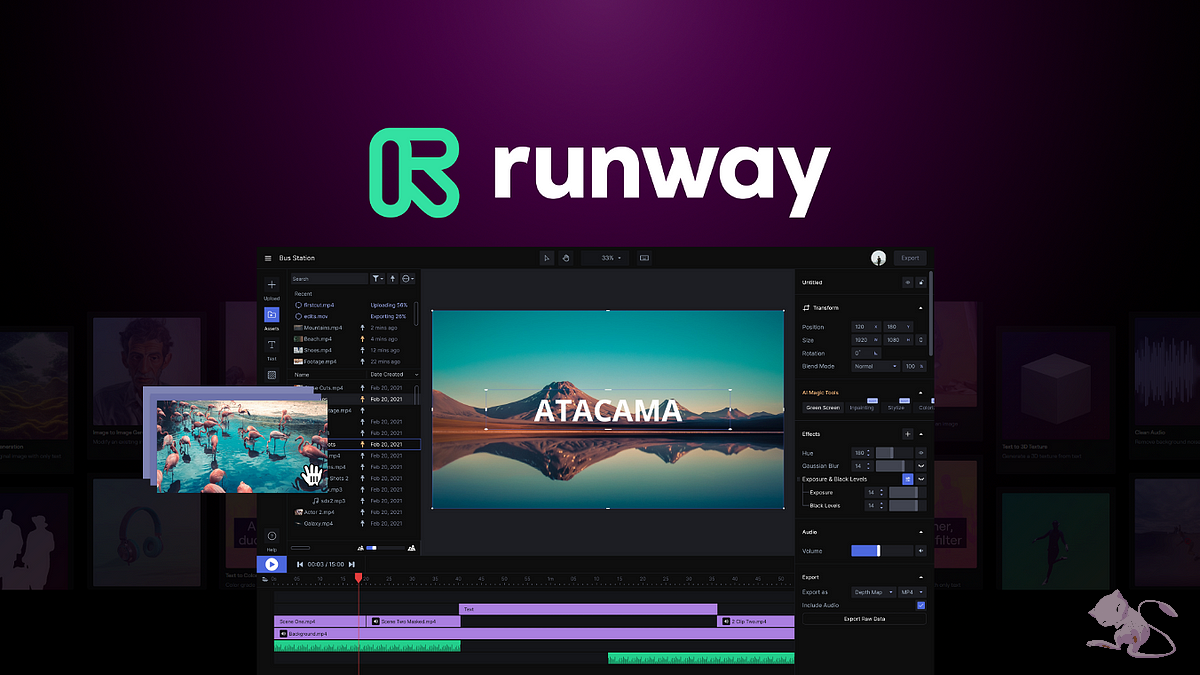The image size is (1200, 675).
Task: Open the MP4 format dropdown
Action: [912, 592]
